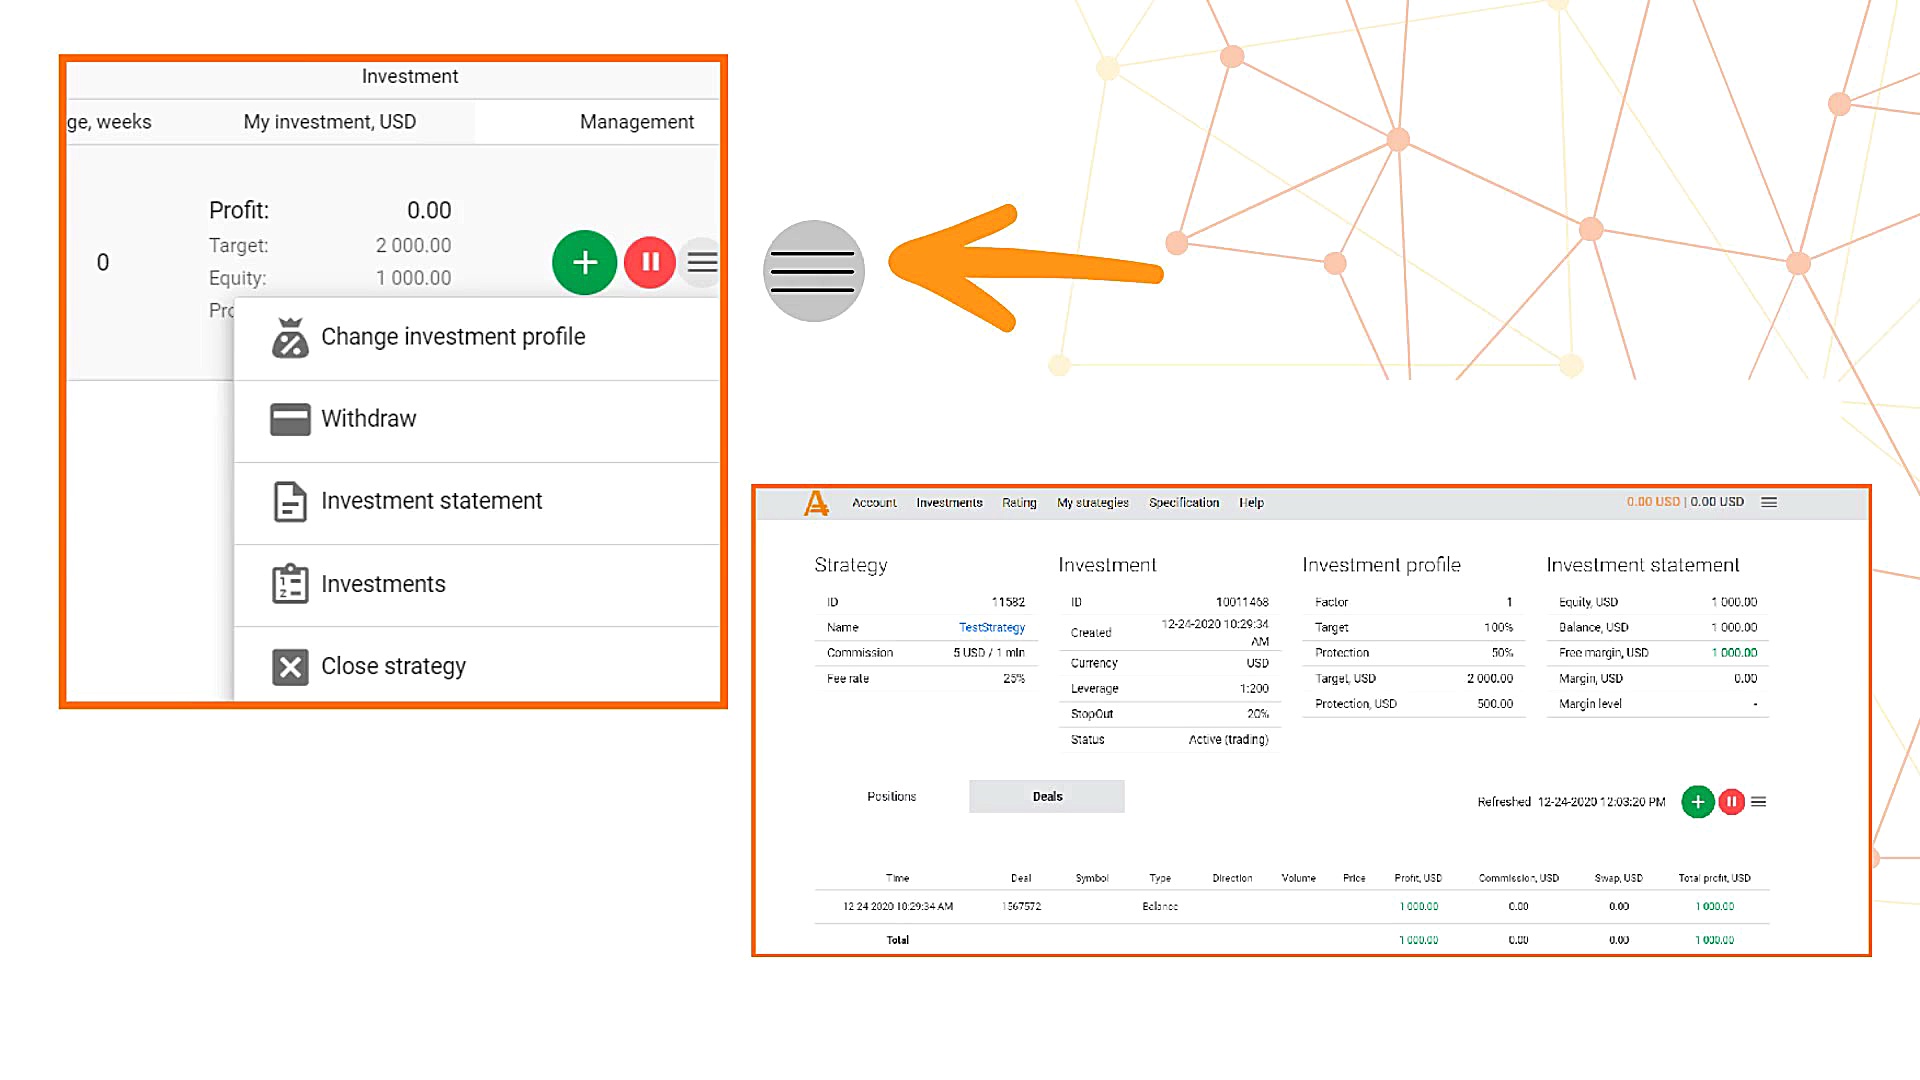Image resolution: width=1920 pixels, height=1080 pixels.
Task: Click the Investments clipboard list icon
Action: pos(290,584)
